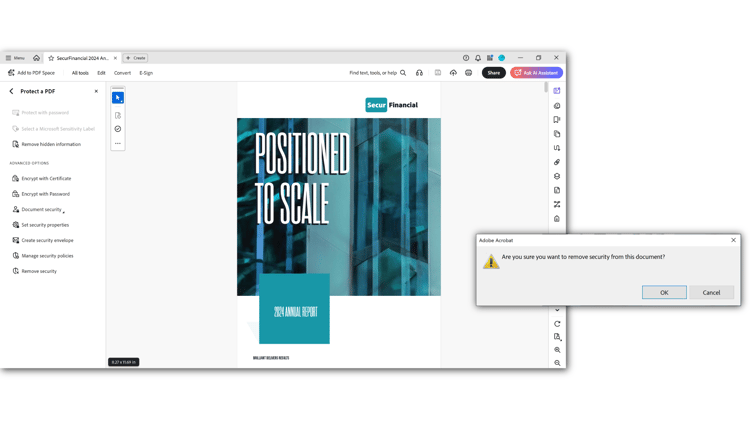Go to the Home icon
750x421 pixels.
[x=36, y=58]
